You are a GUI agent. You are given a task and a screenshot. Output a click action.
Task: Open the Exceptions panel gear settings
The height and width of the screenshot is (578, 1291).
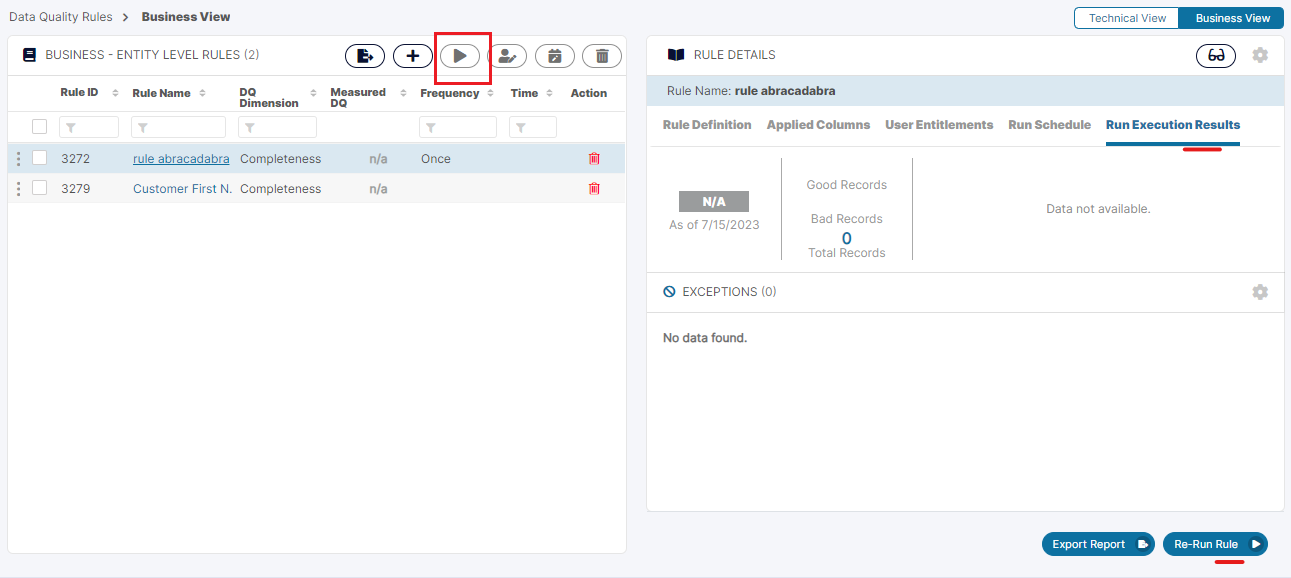[1260, 292]
